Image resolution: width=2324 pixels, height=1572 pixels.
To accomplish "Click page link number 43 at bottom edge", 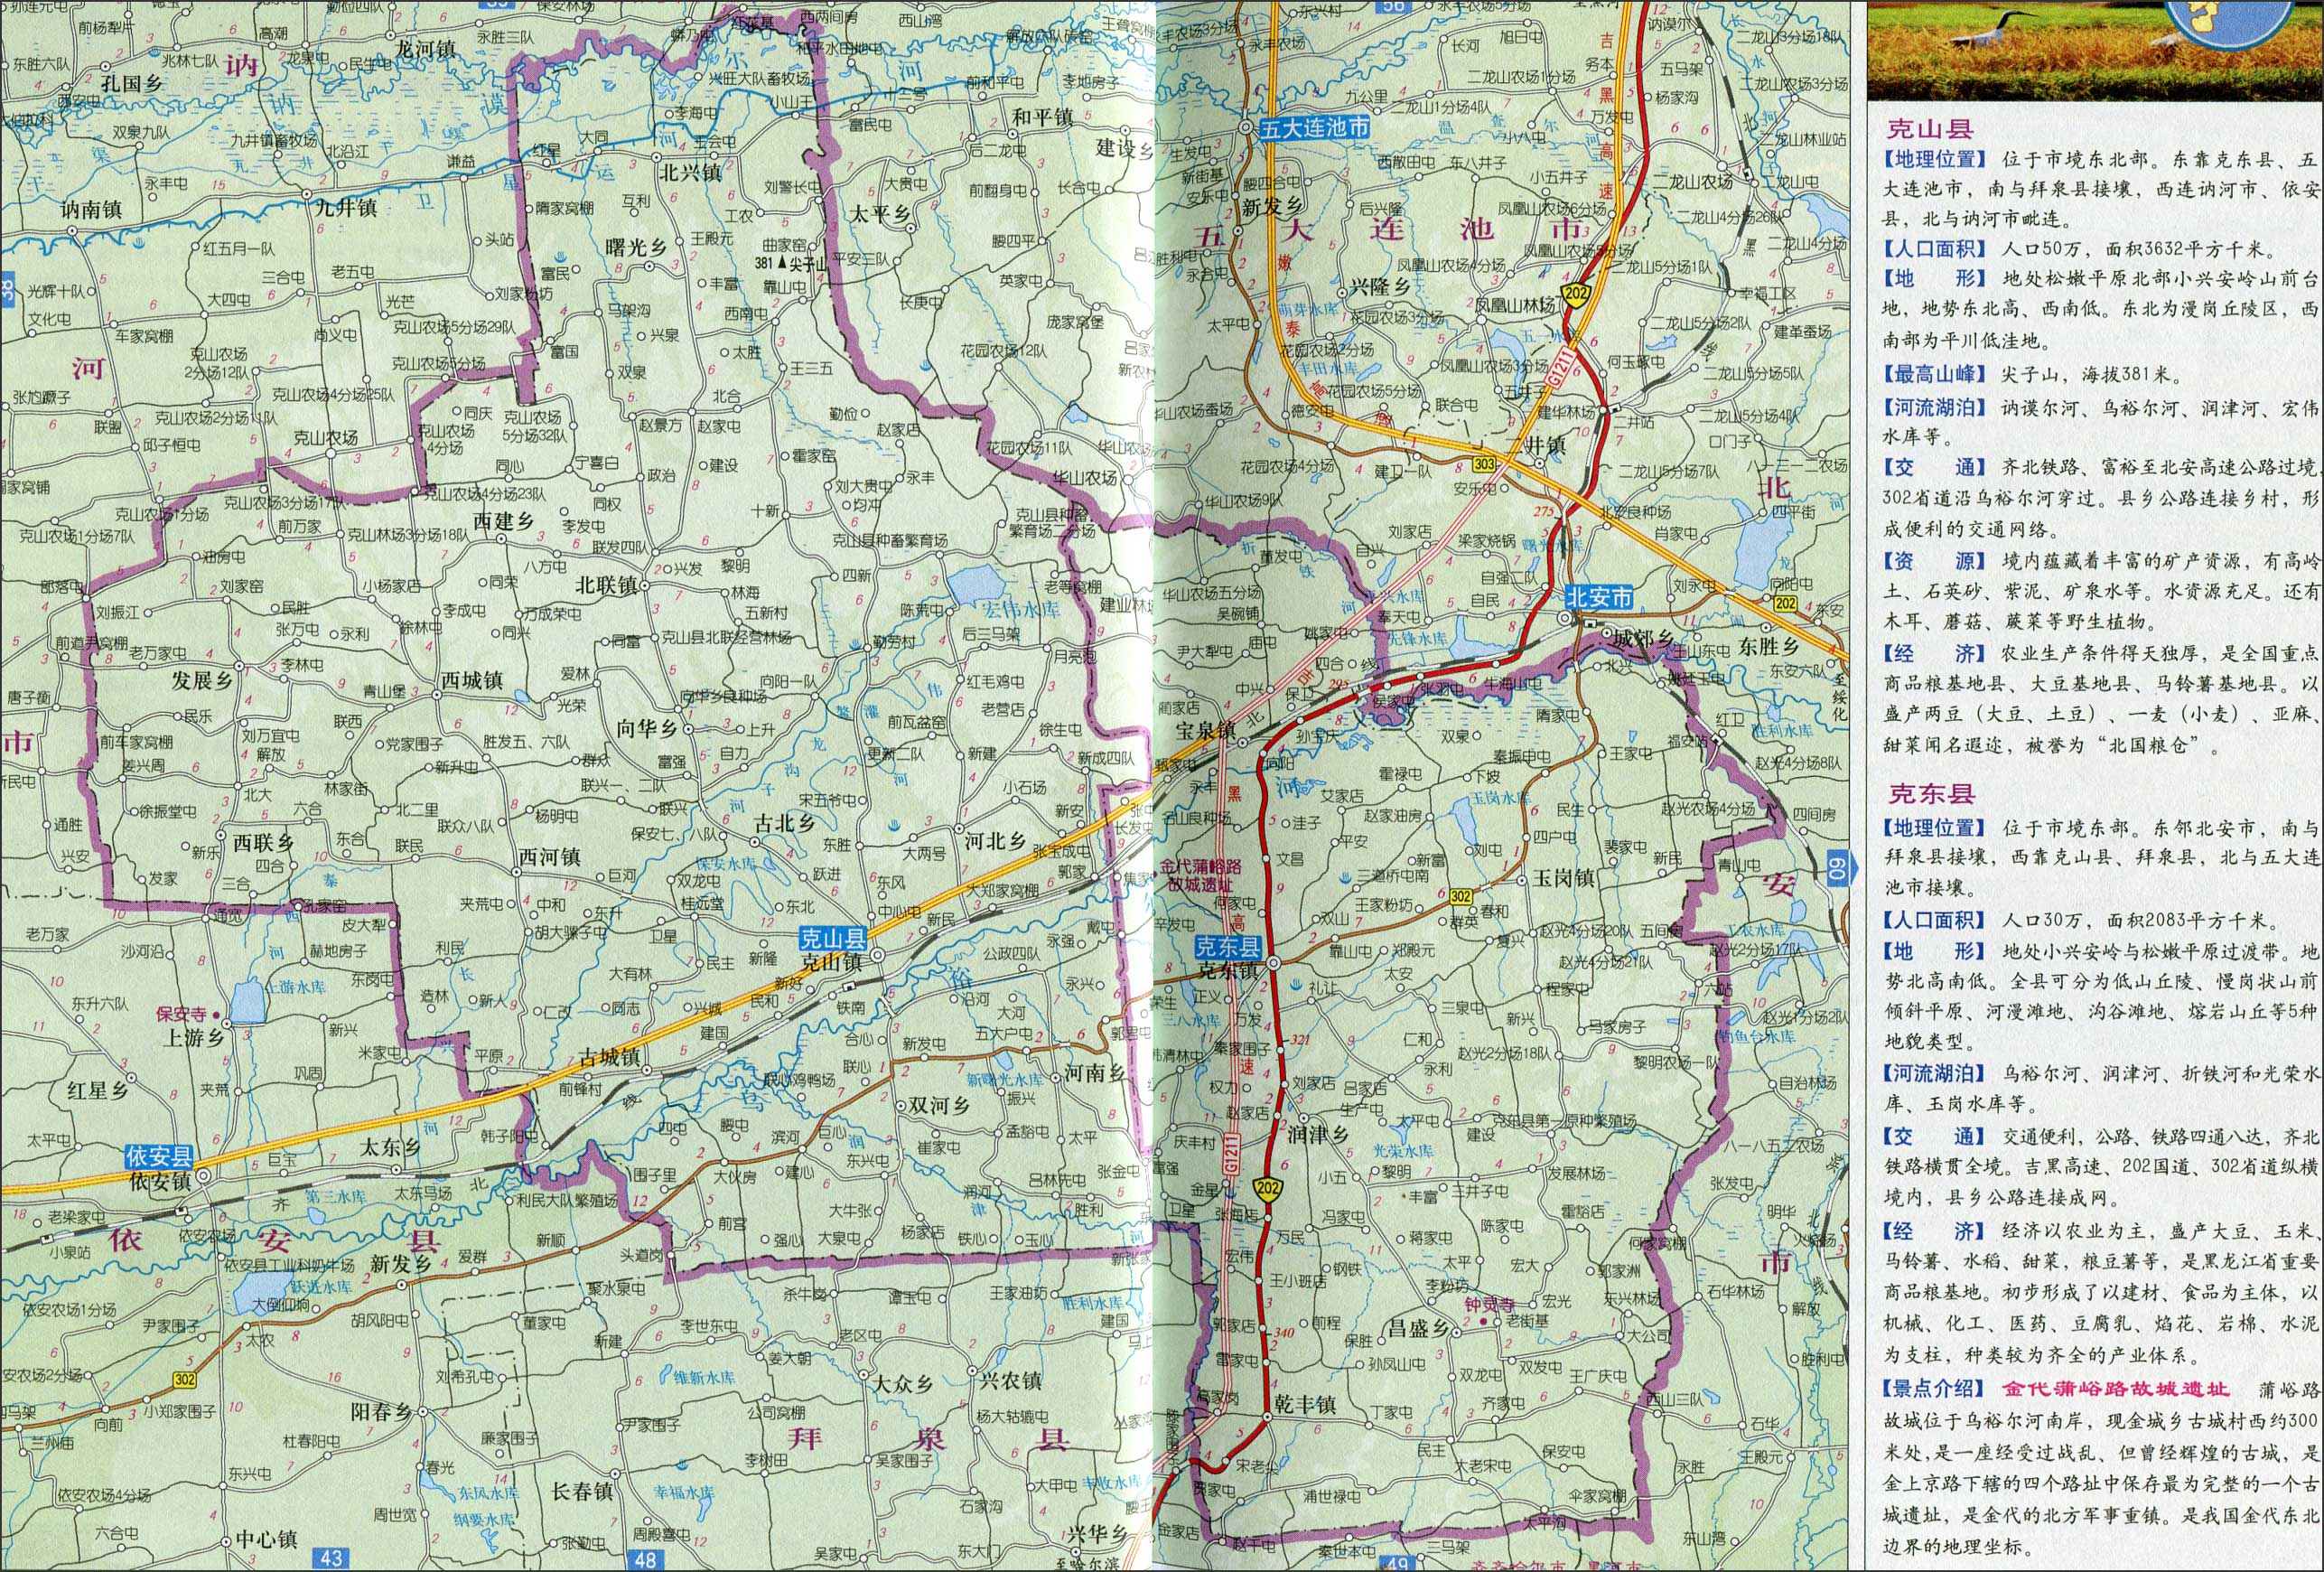I will tap(331, 1558).
